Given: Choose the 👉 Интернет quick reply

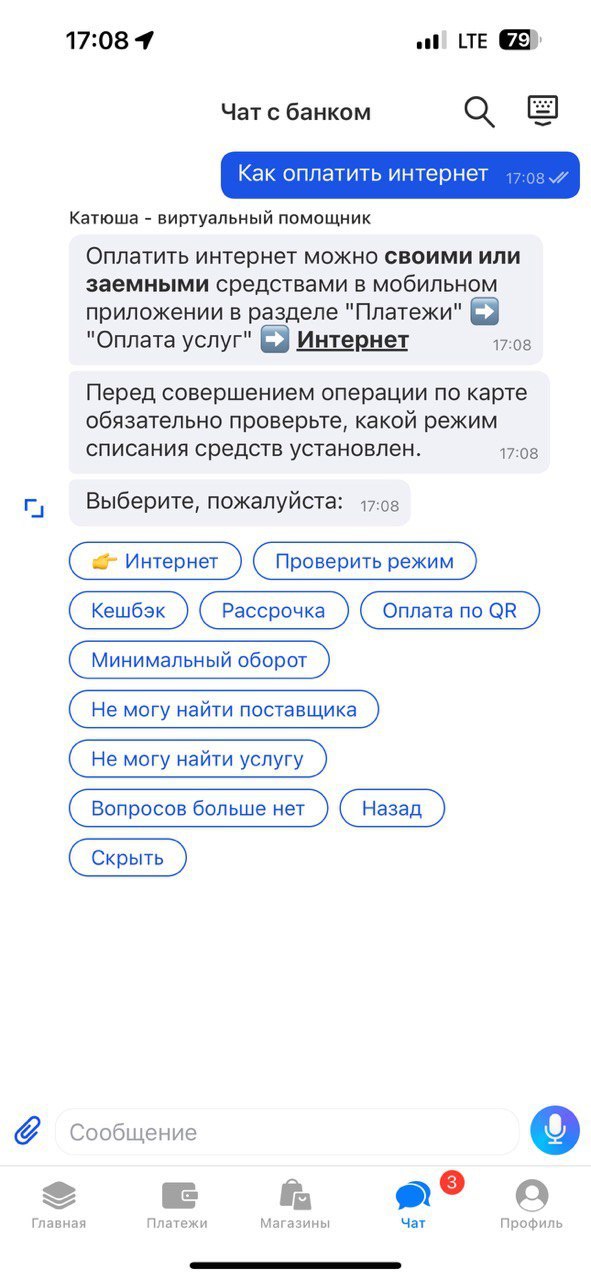Looking at the screenshot, I should (155, 561).
